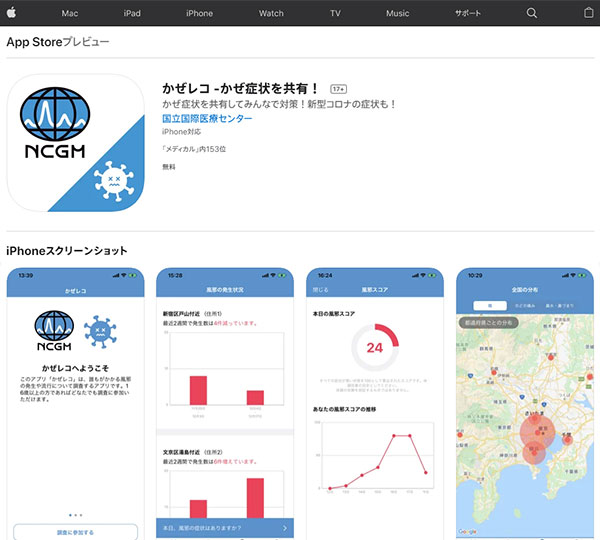
Task: Open the TV menu item
Action: (335, 13)
